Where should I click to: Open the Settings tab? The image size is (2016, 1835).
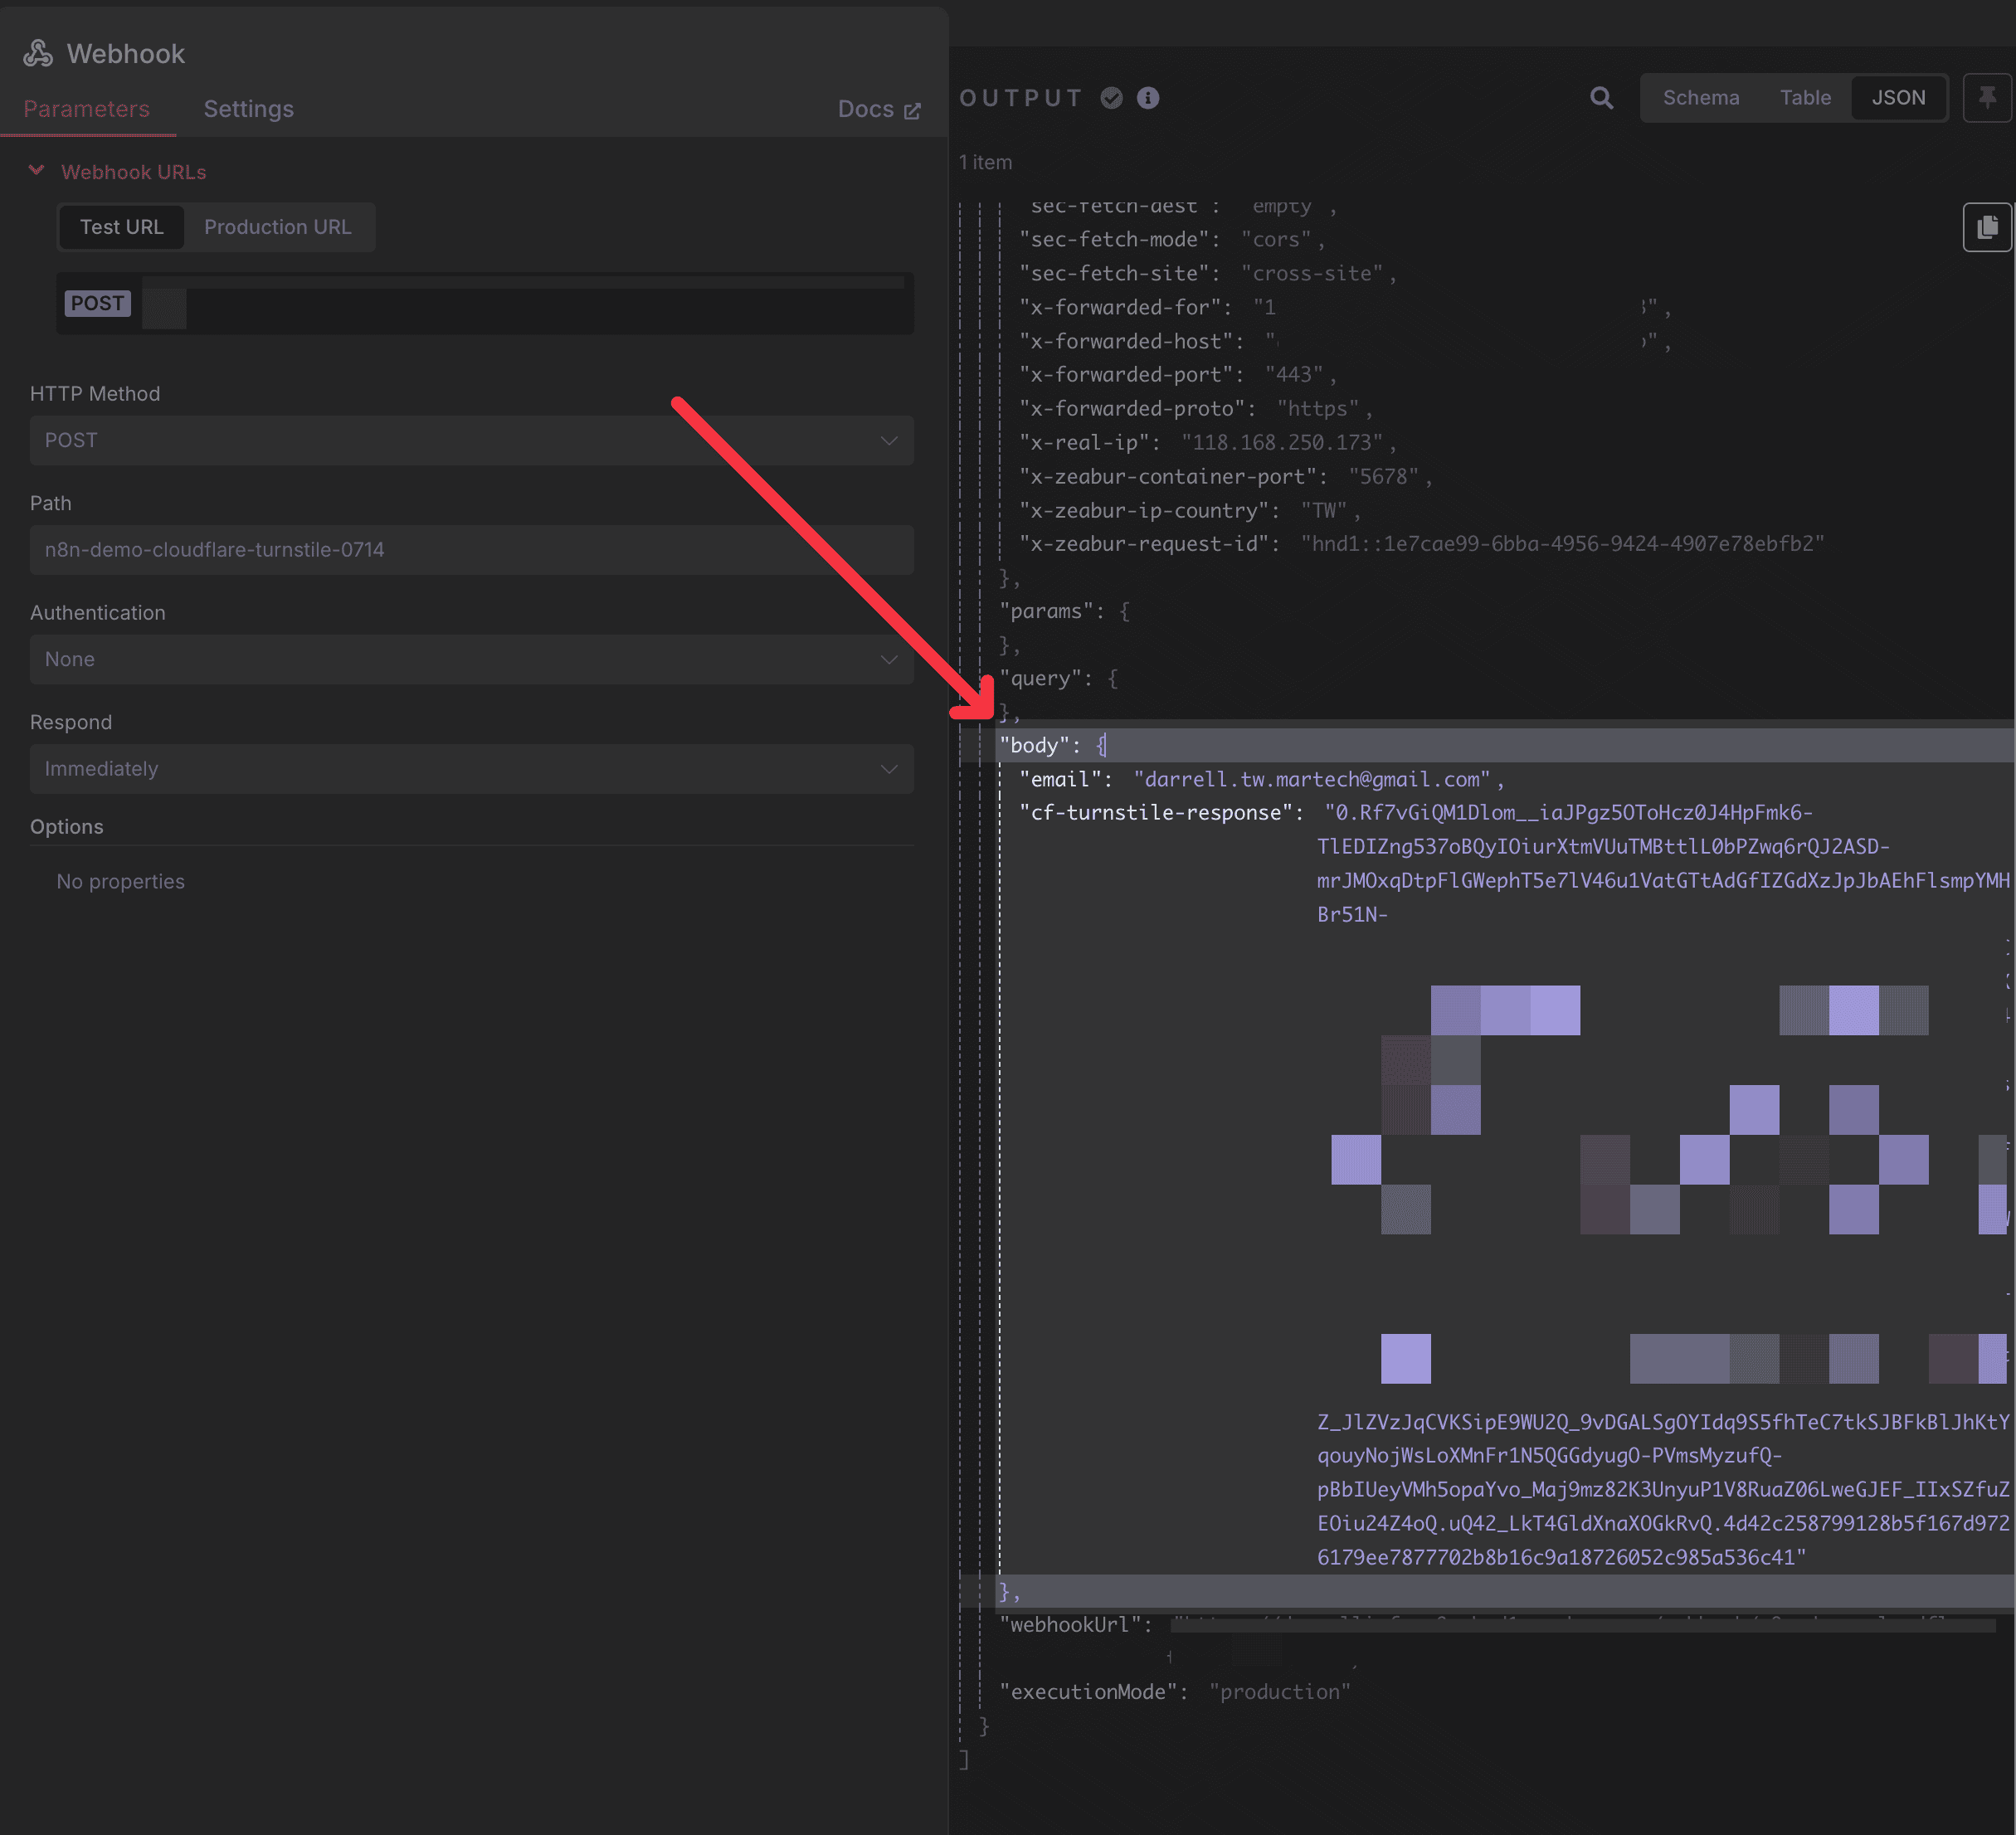[248, 109]
